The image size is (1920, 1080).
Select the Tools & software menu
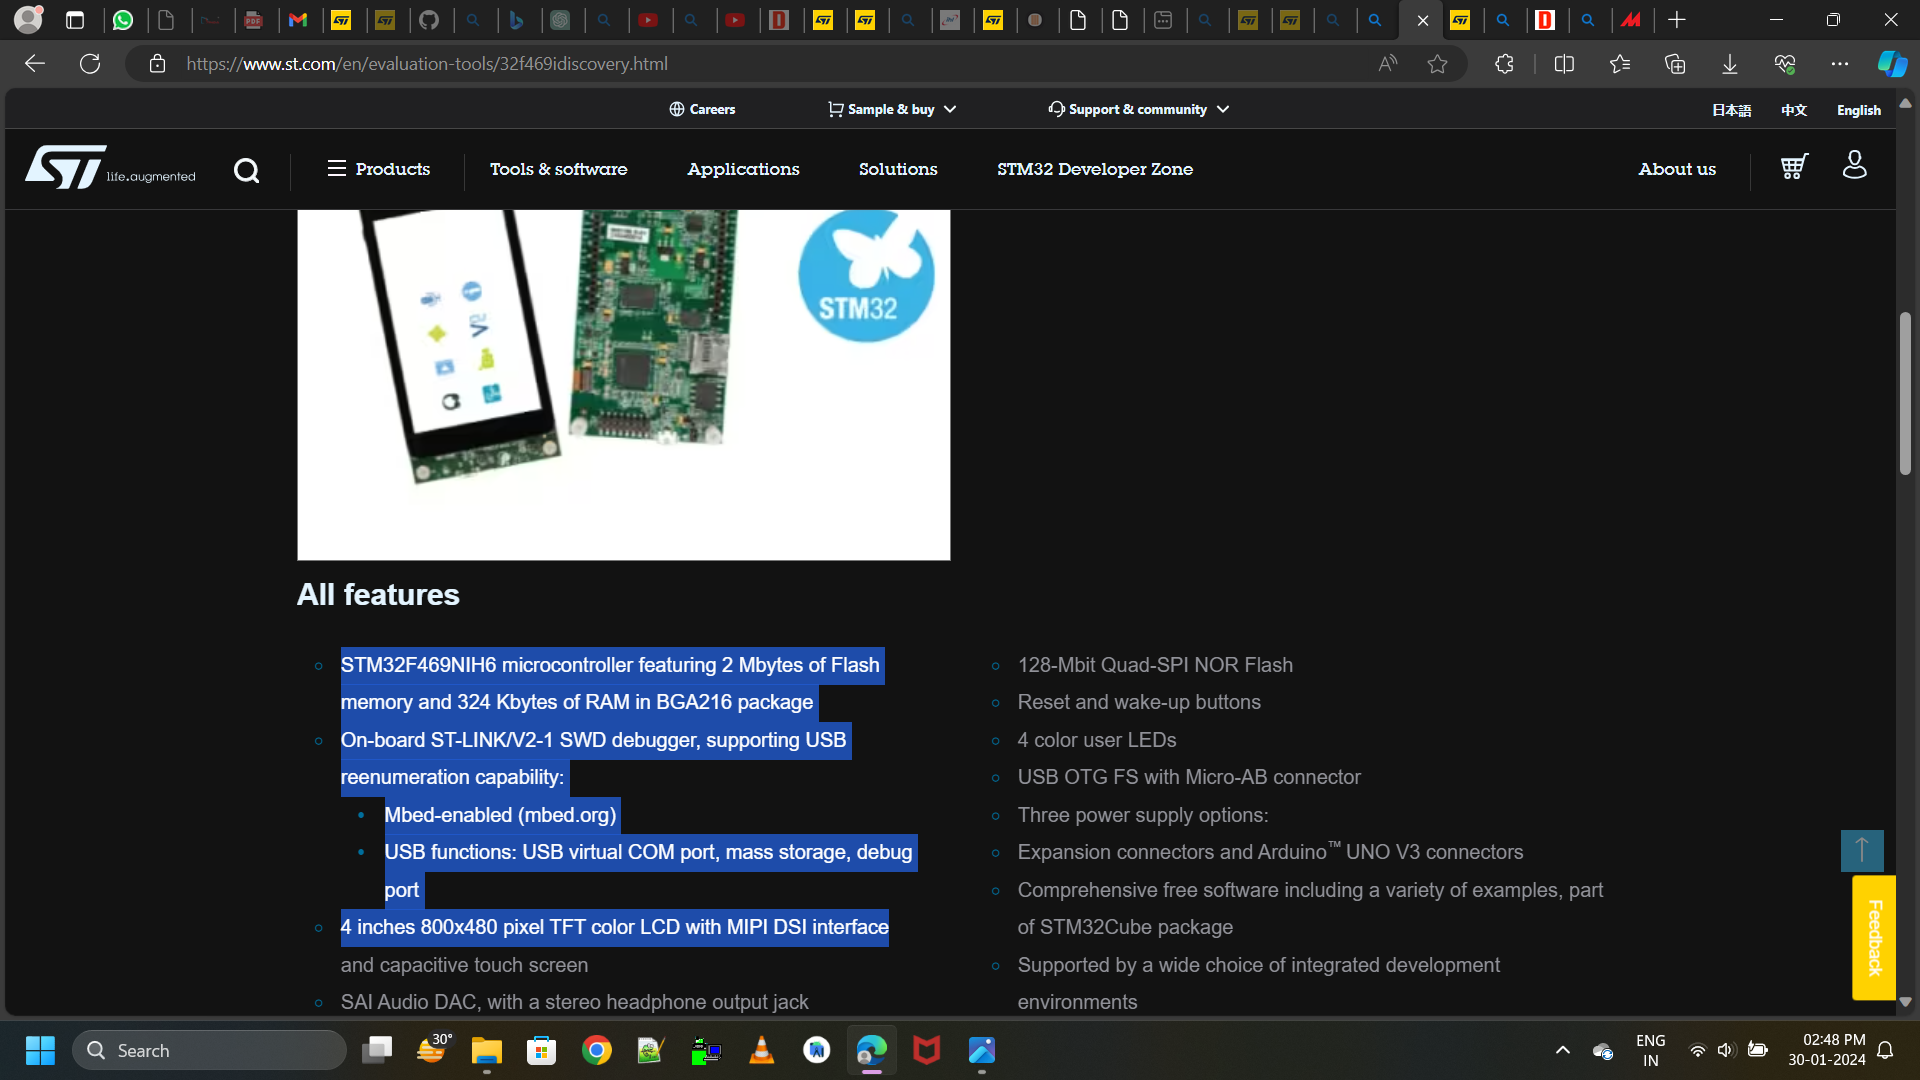click(x=558, y=169)
